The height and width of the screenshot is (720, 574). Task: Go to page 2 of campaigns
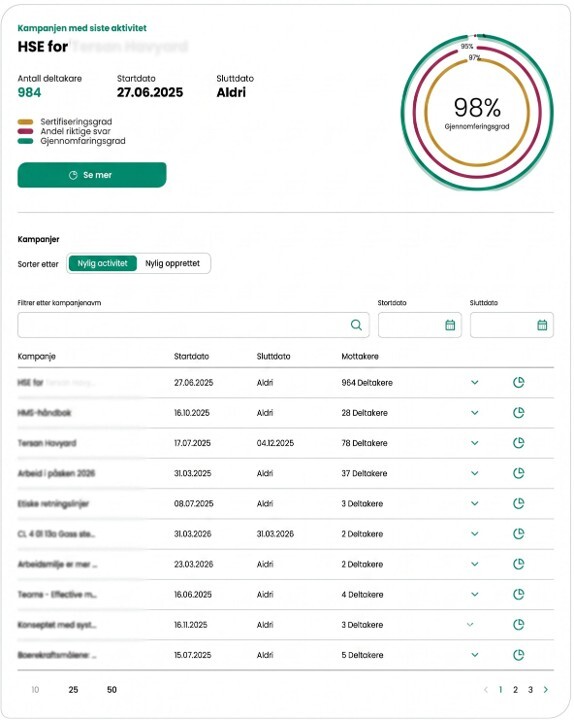[515, 690]
